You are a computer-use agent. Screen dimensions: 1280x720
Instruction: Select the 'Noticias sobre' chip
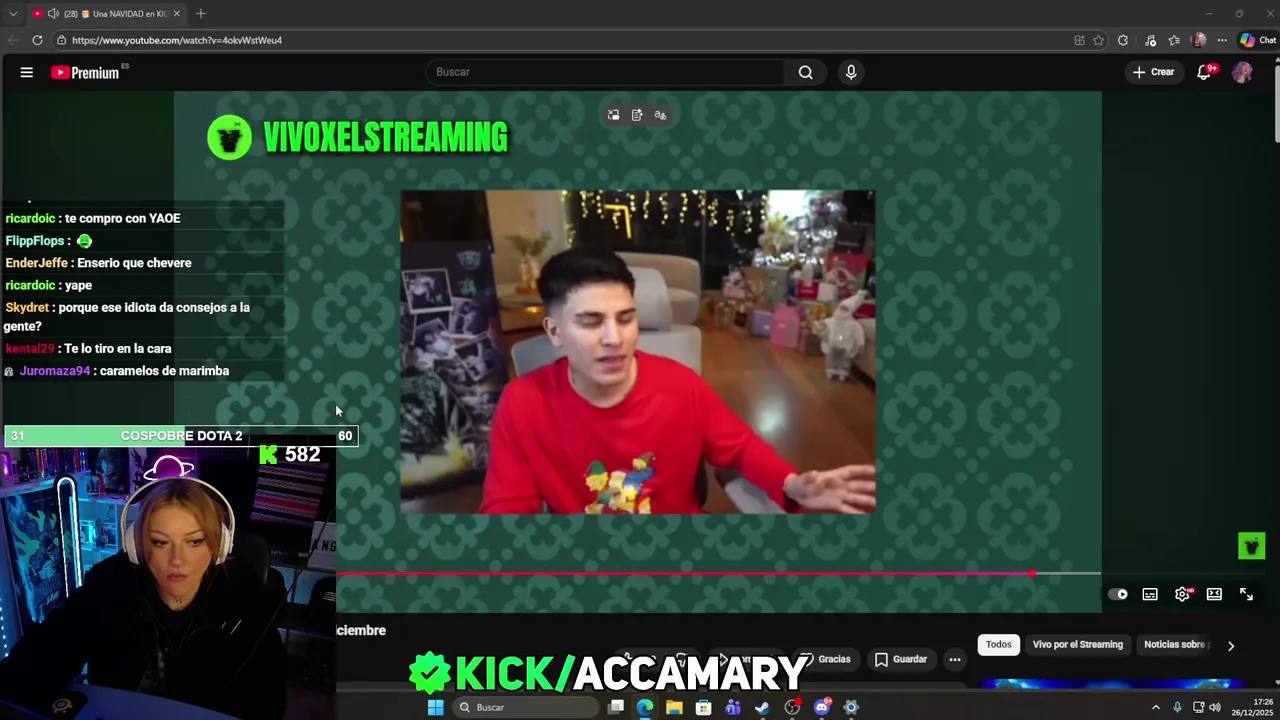[x=1176, y=644]
